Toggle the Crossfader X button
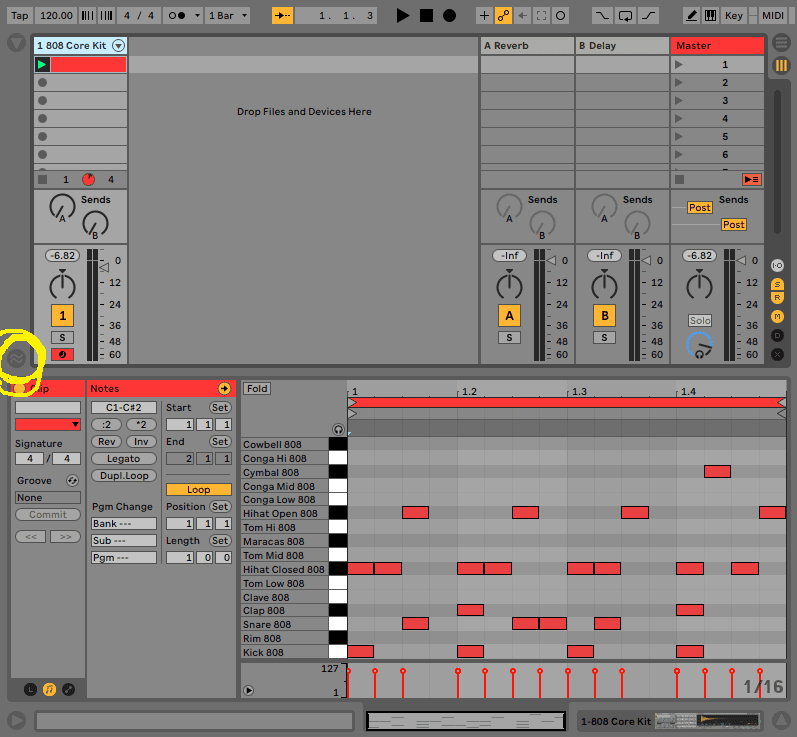 click(x=777, y=354)
